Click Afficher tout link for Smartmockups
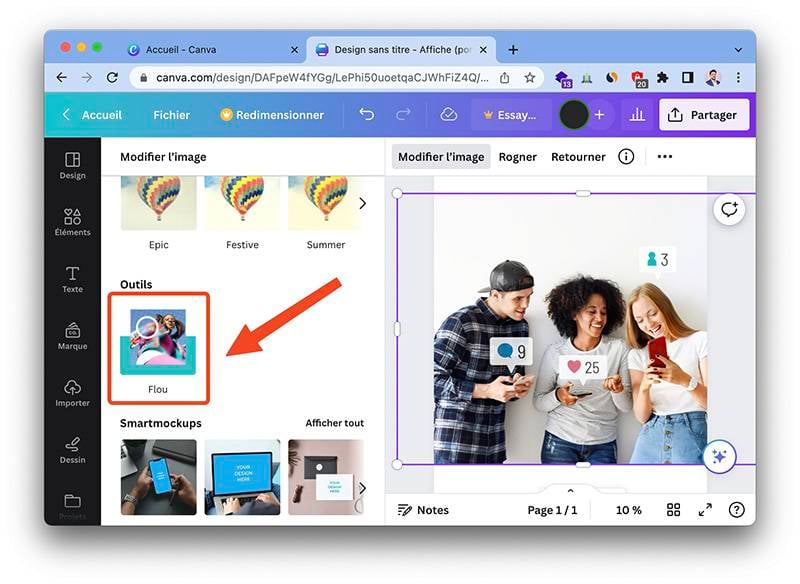Viewport: 800px width, 584px height. (335, 423)
